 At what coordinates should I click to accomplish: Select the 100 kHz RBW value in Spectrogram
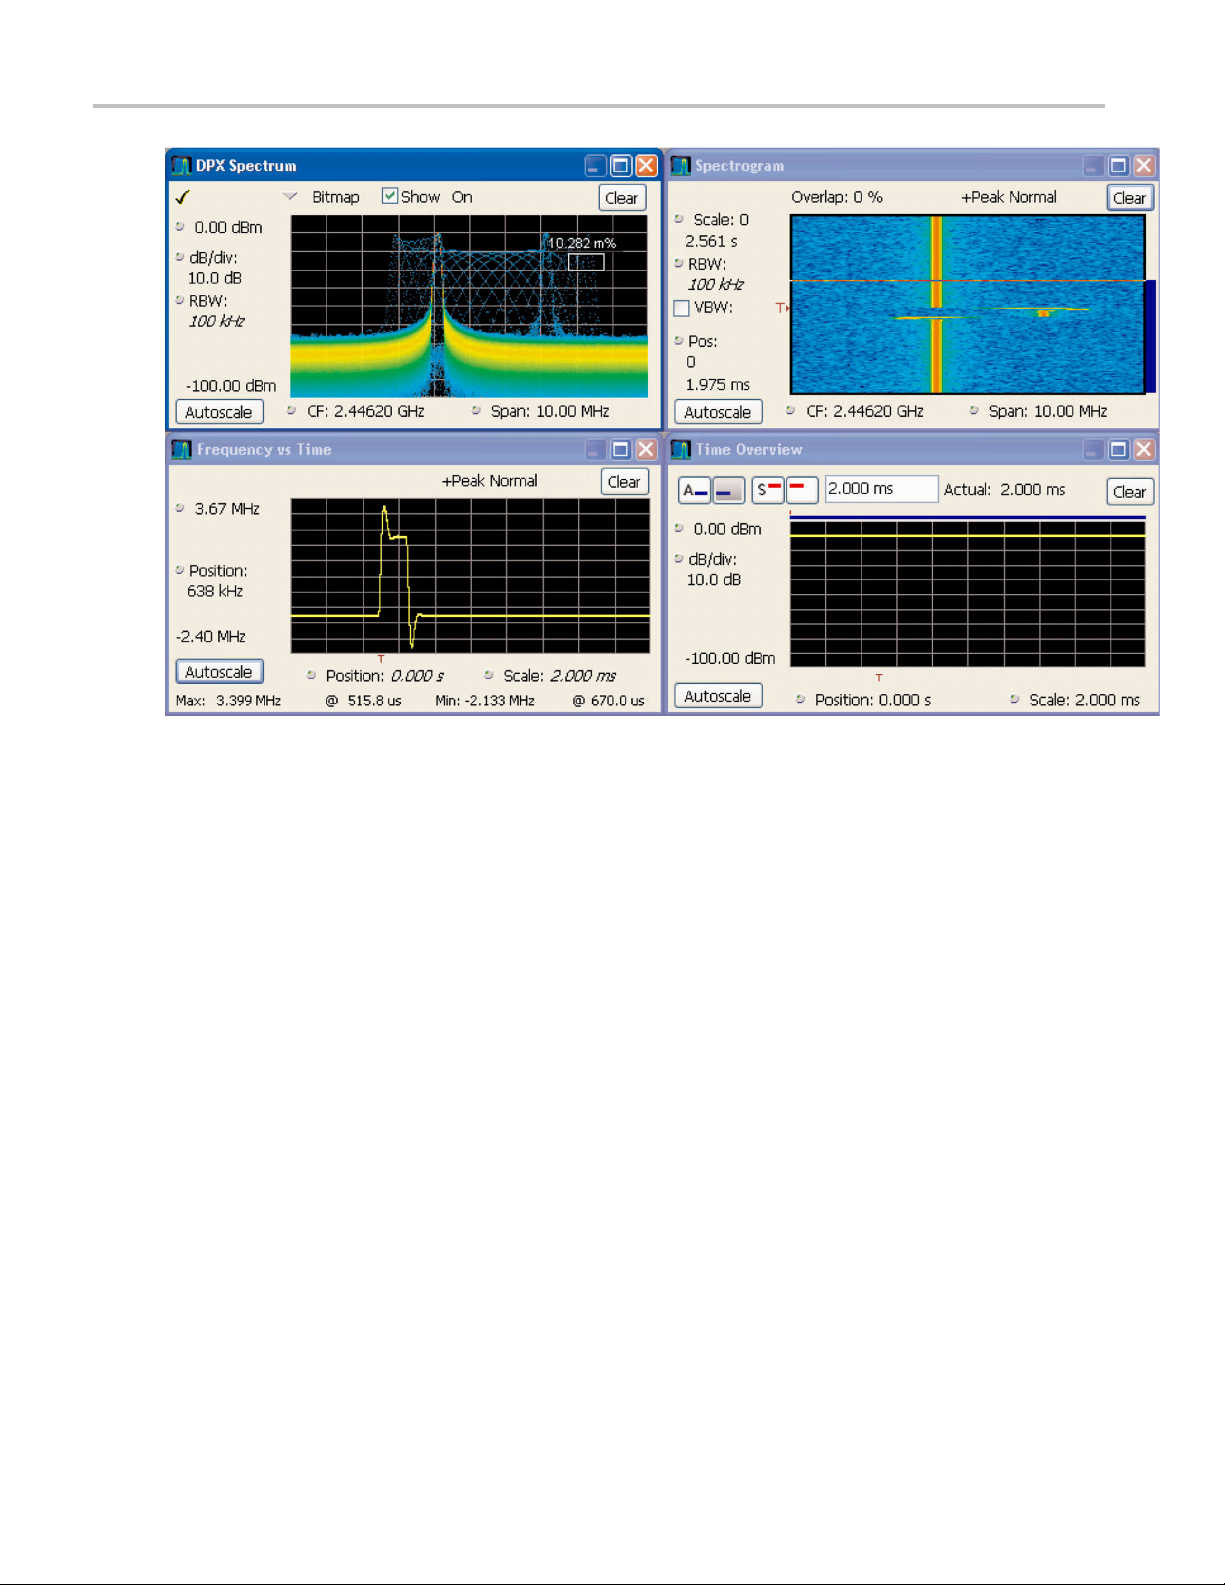click(x=715, y=285)
